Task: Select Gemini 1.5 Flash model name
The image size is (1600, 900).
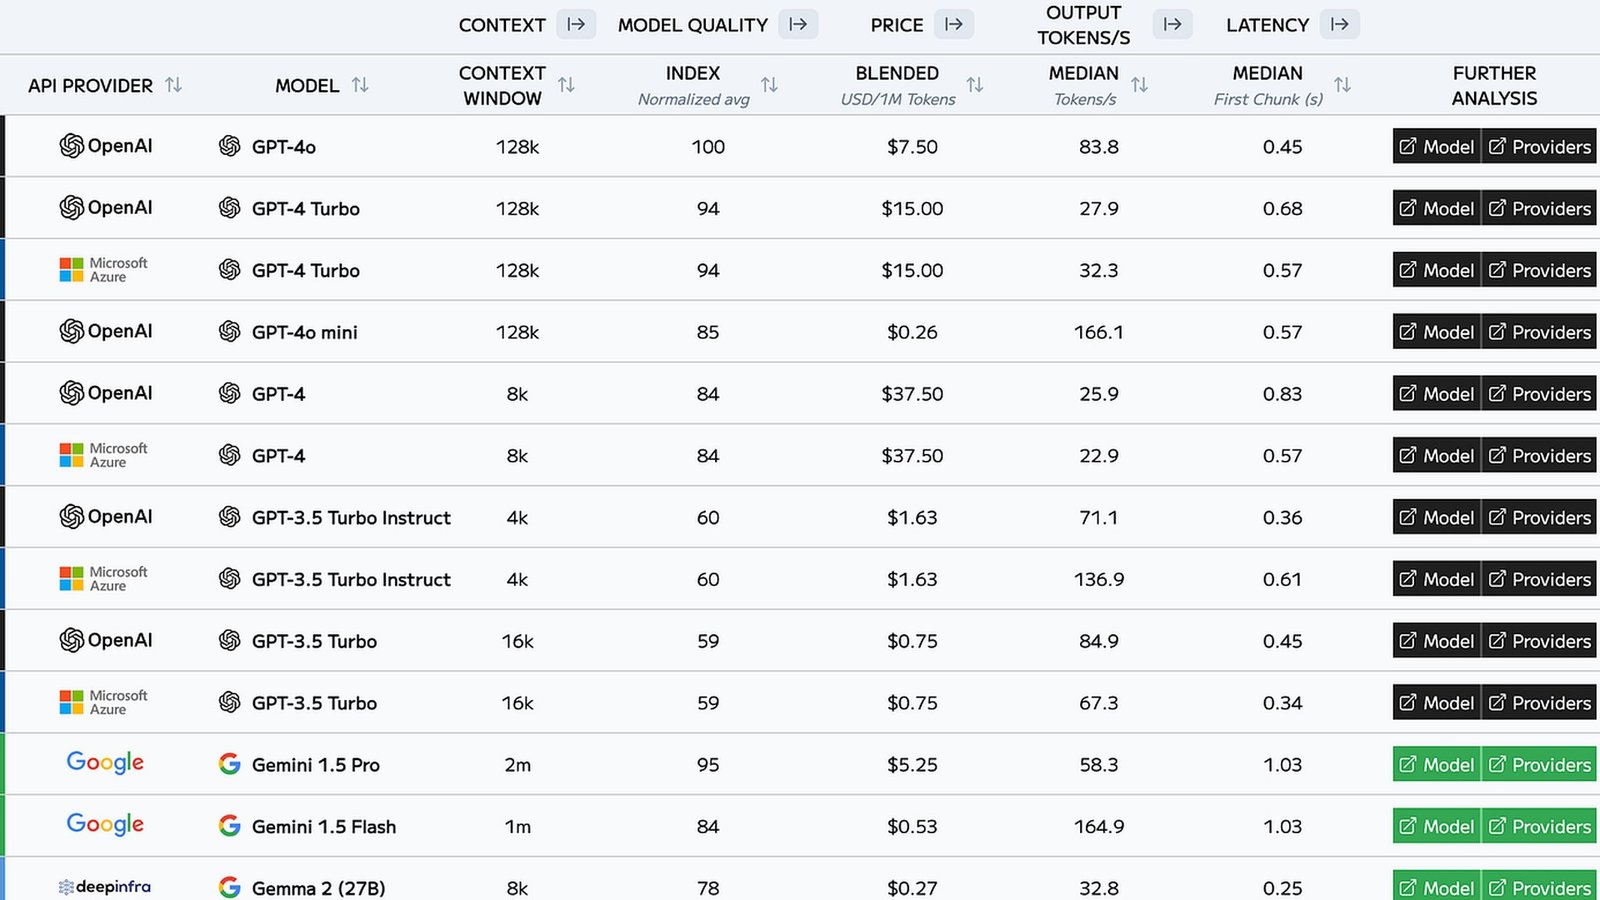Action: click(x=324, y=827)
